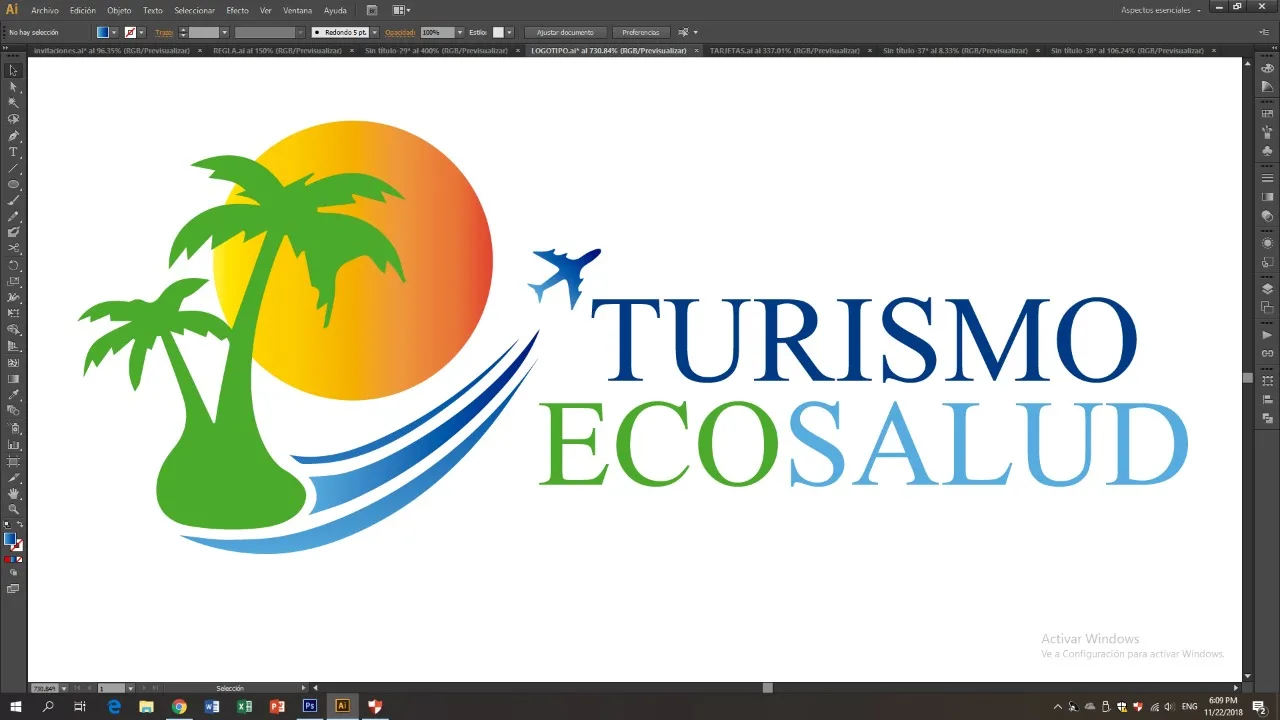This screenshot has height=720, width=1280.
Task: Select the Selection (black arrow) tool
Action: pyautogui.click(x=13, y=70)
